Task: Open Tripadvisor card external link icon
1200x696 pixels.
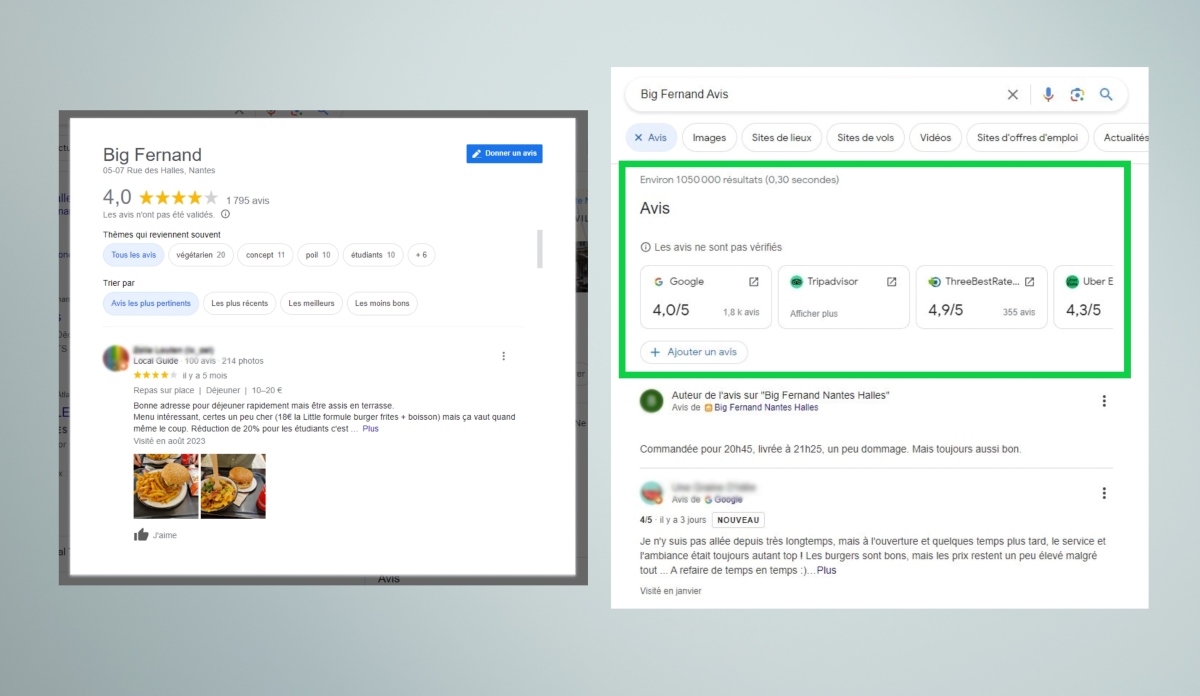Action: click(891, 282)
